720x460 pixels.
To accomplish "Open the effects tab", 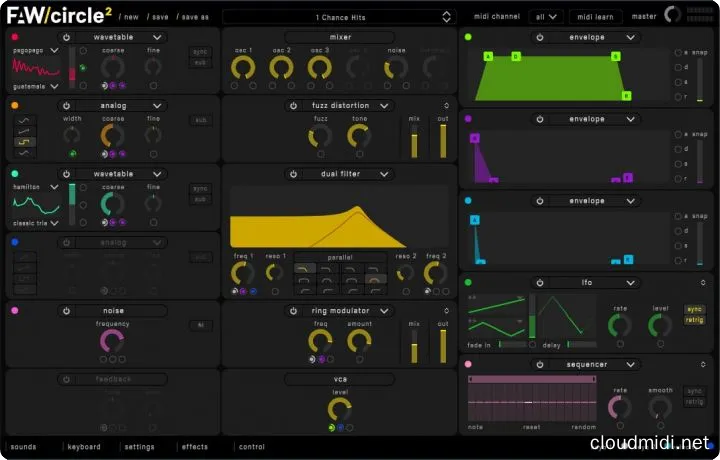I will coord(194,447).
